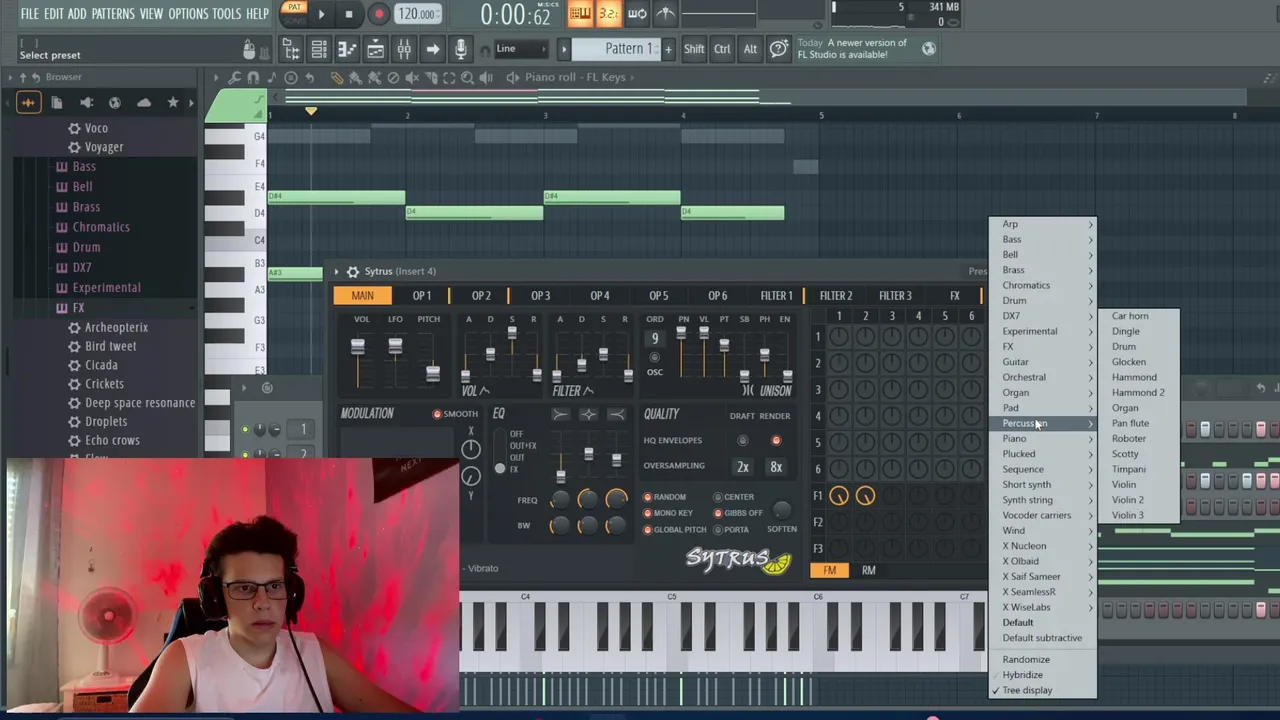Image resolution: width=1280 pixels, height=720 pixels.
Task: Toggle the PAT/SONG mode switch
Action: point(294,14)
